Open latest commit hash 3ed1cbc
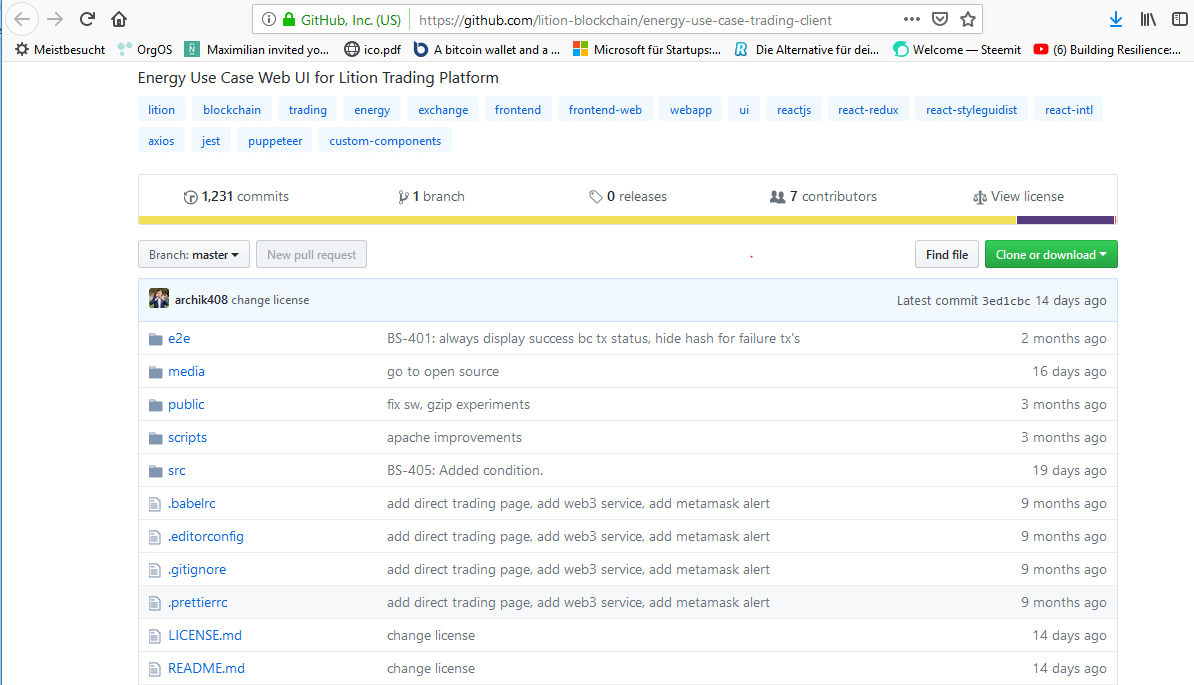 (1006, 301)
